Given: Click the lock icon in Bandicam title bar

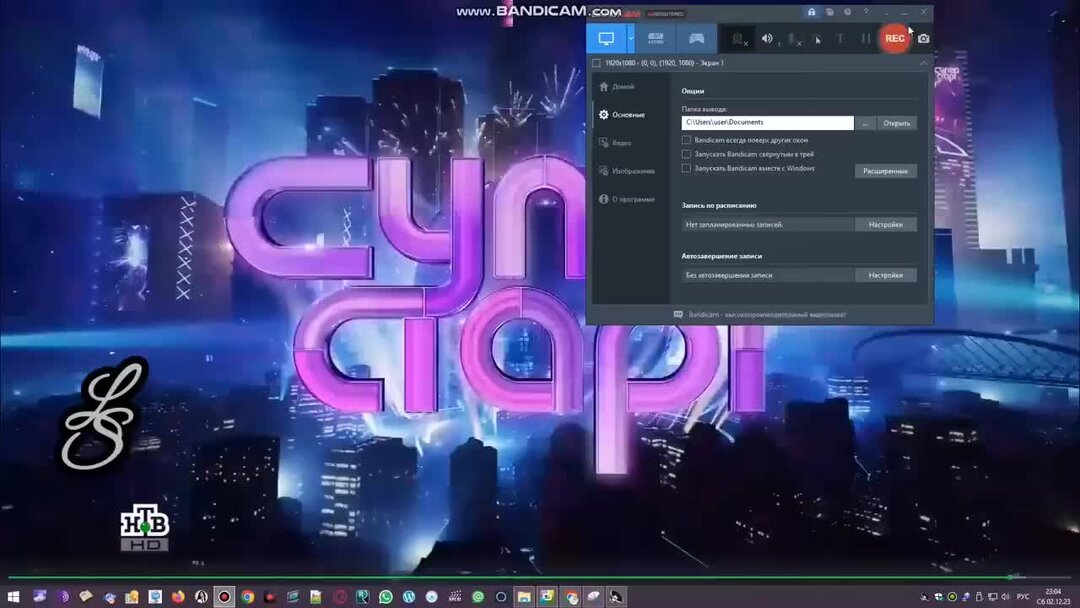Looking at the screenshot, I should (811, 12).
